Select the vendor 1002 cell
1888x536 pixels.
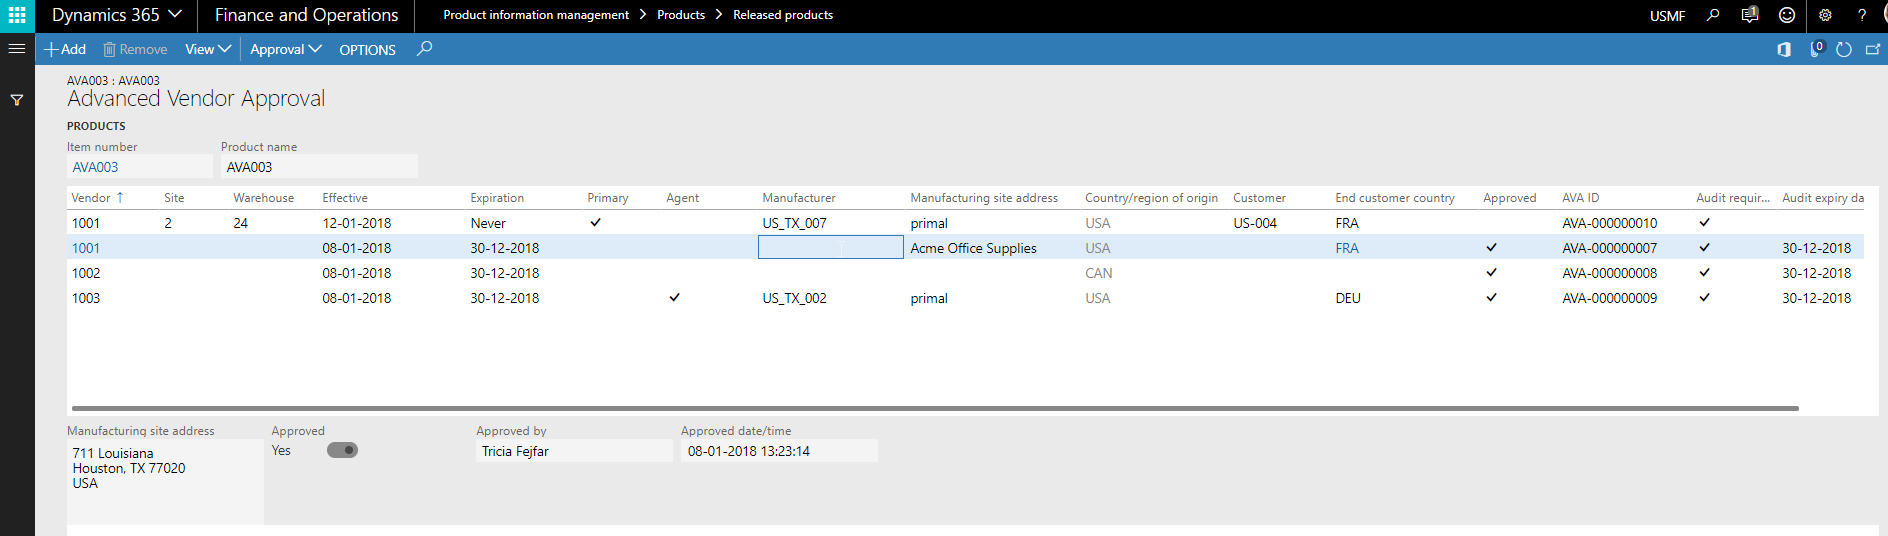tap(86, 273)
